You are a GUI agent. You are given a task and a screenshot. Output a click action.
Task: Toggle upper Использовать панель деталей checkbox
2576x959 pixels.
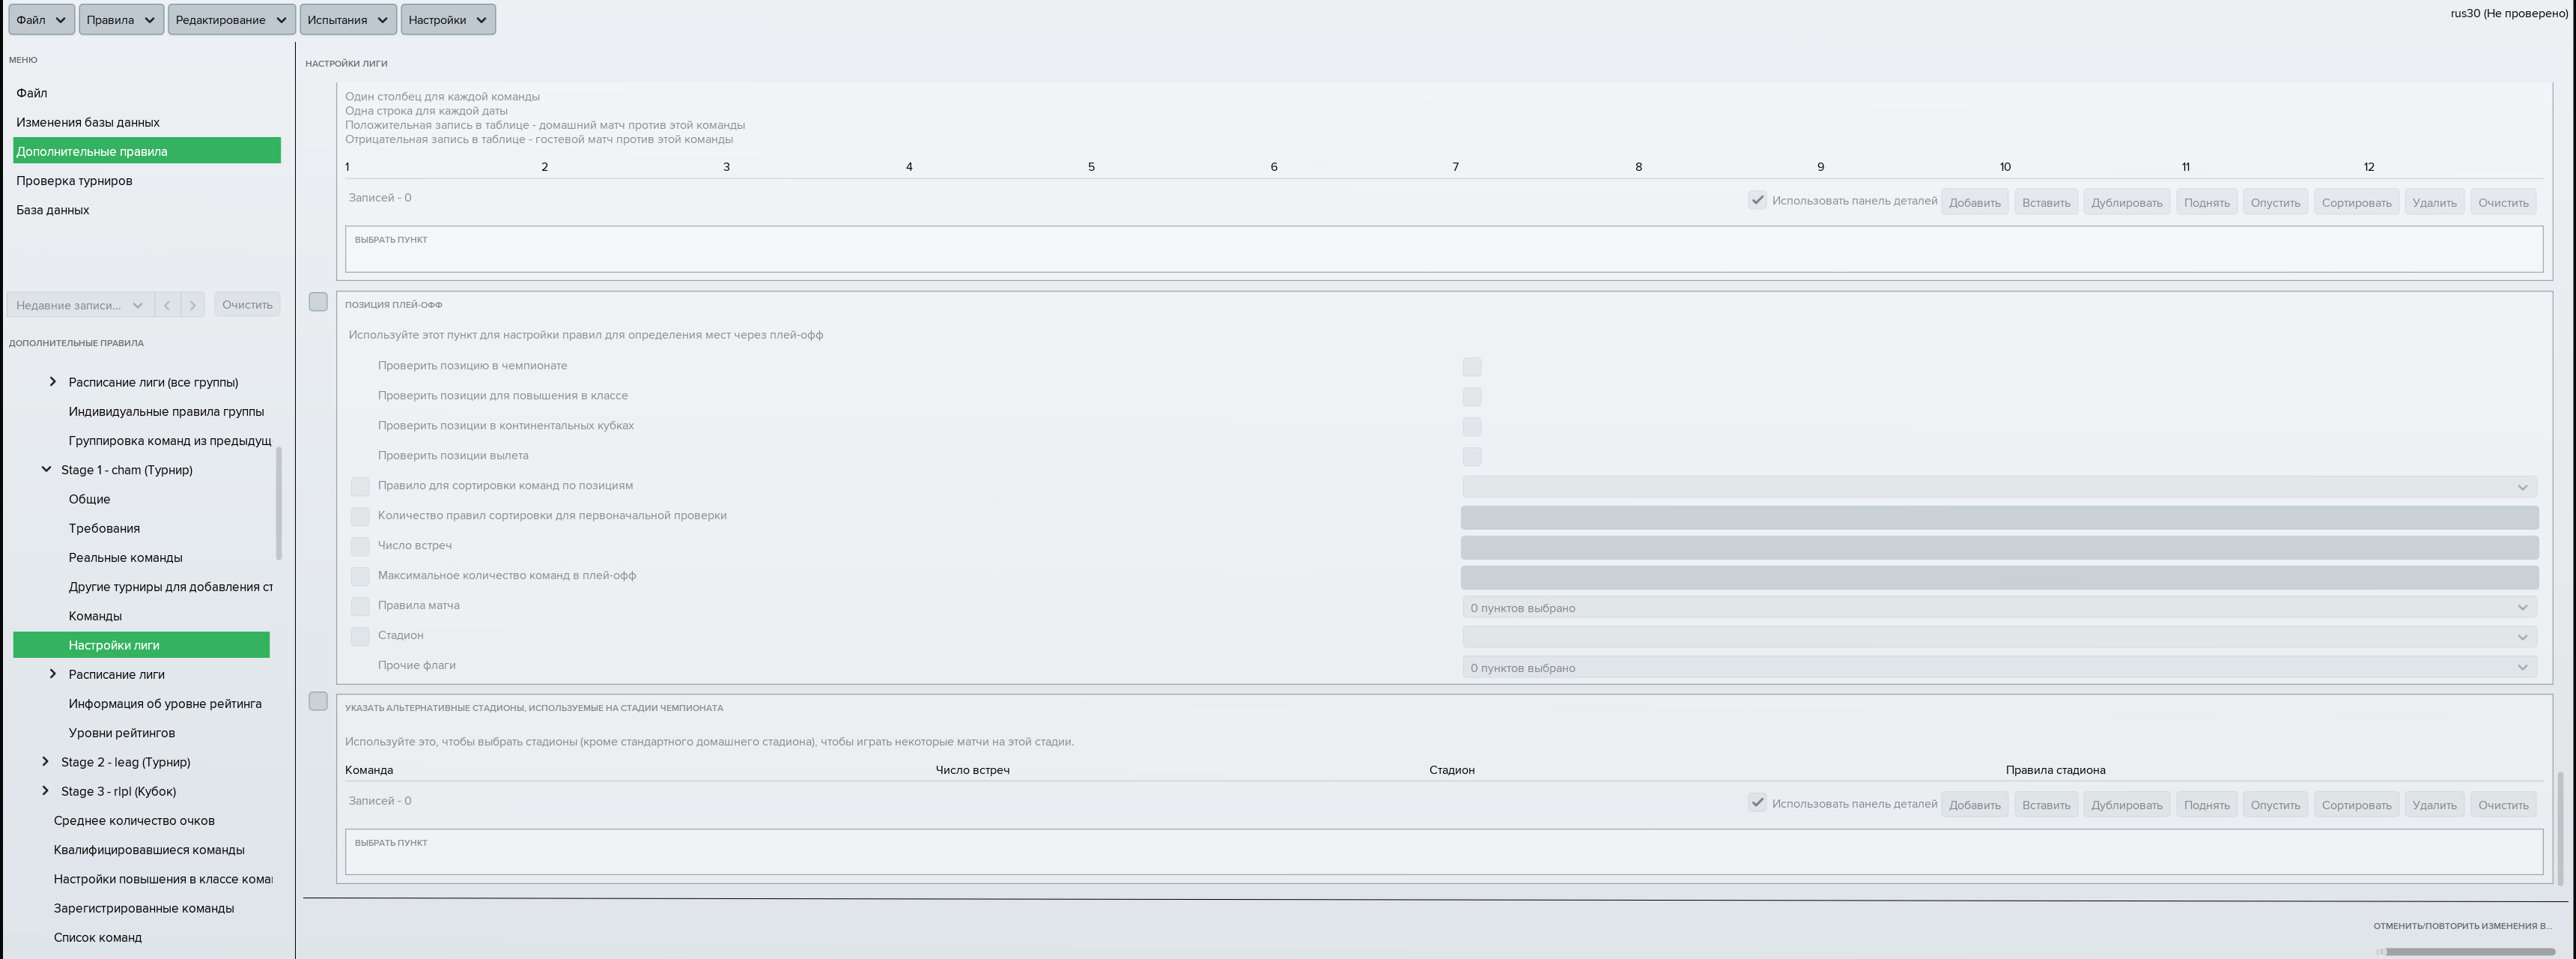[1757, 200]
